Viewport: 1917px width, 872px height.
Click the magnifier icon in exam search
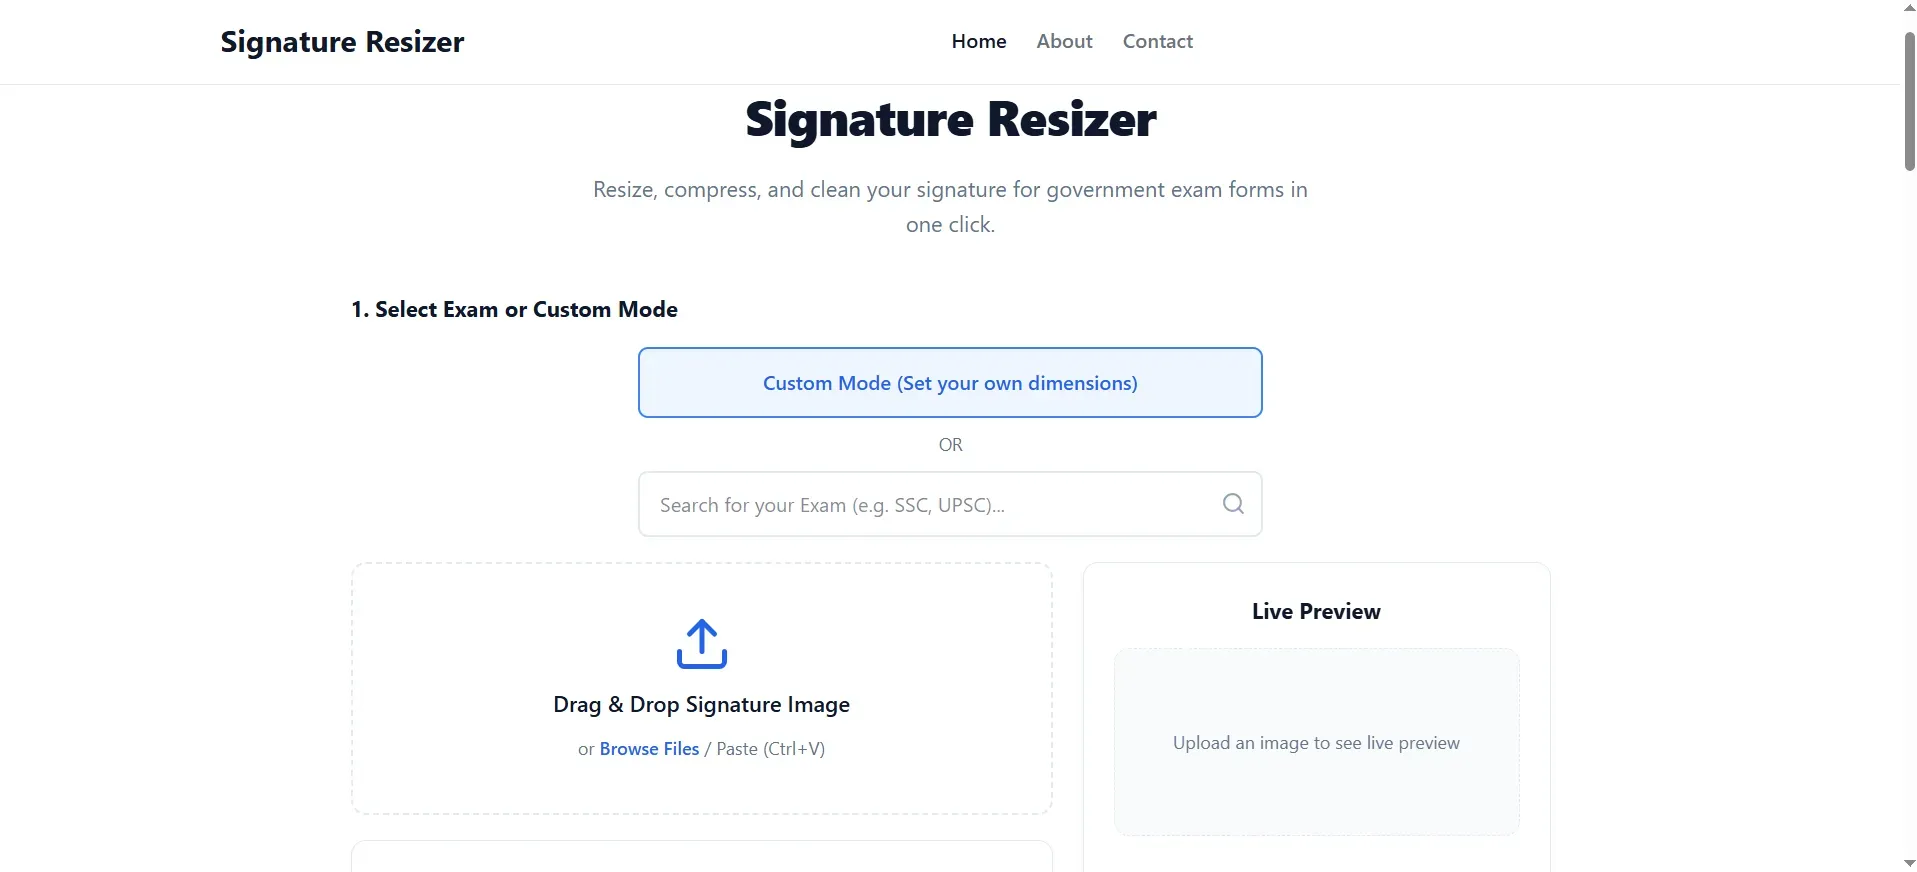point(1233,504)
